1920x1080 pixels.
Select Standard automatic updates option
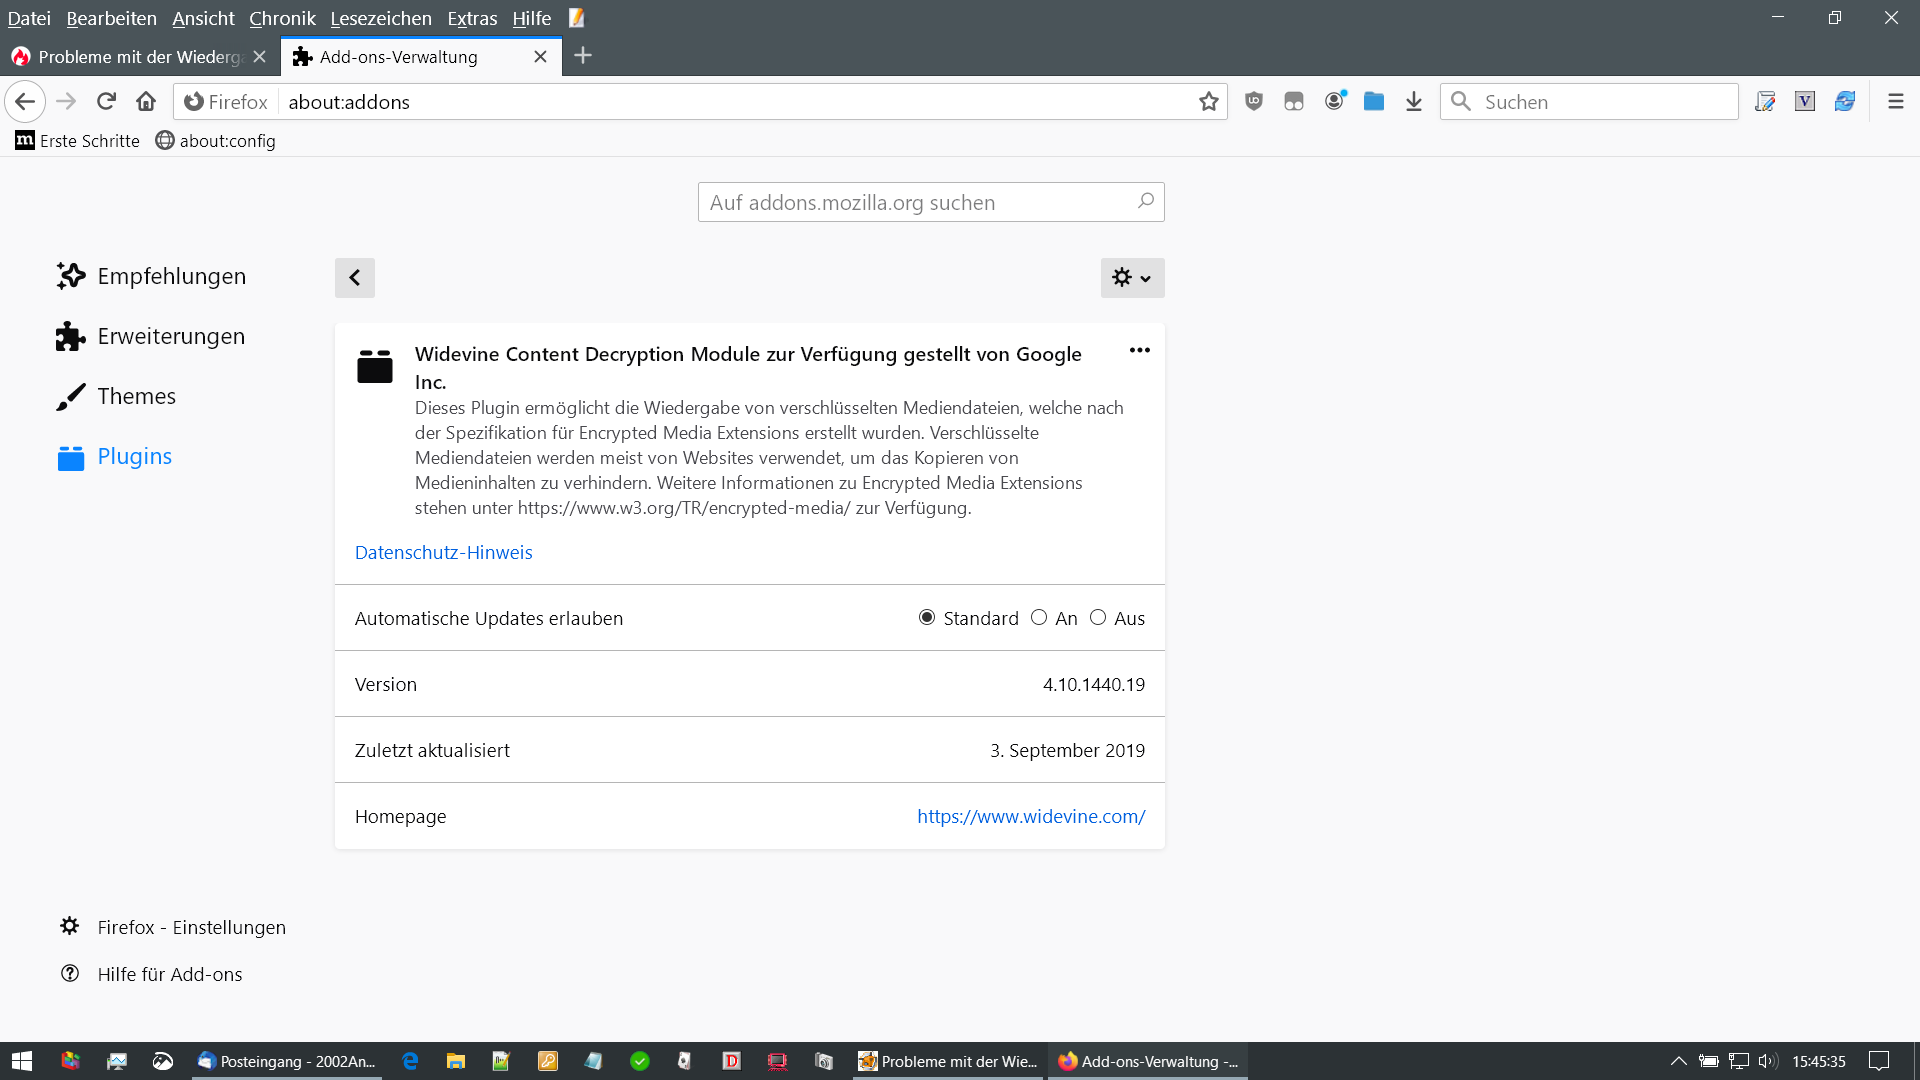pyautogui.click(x=927, y=618)
